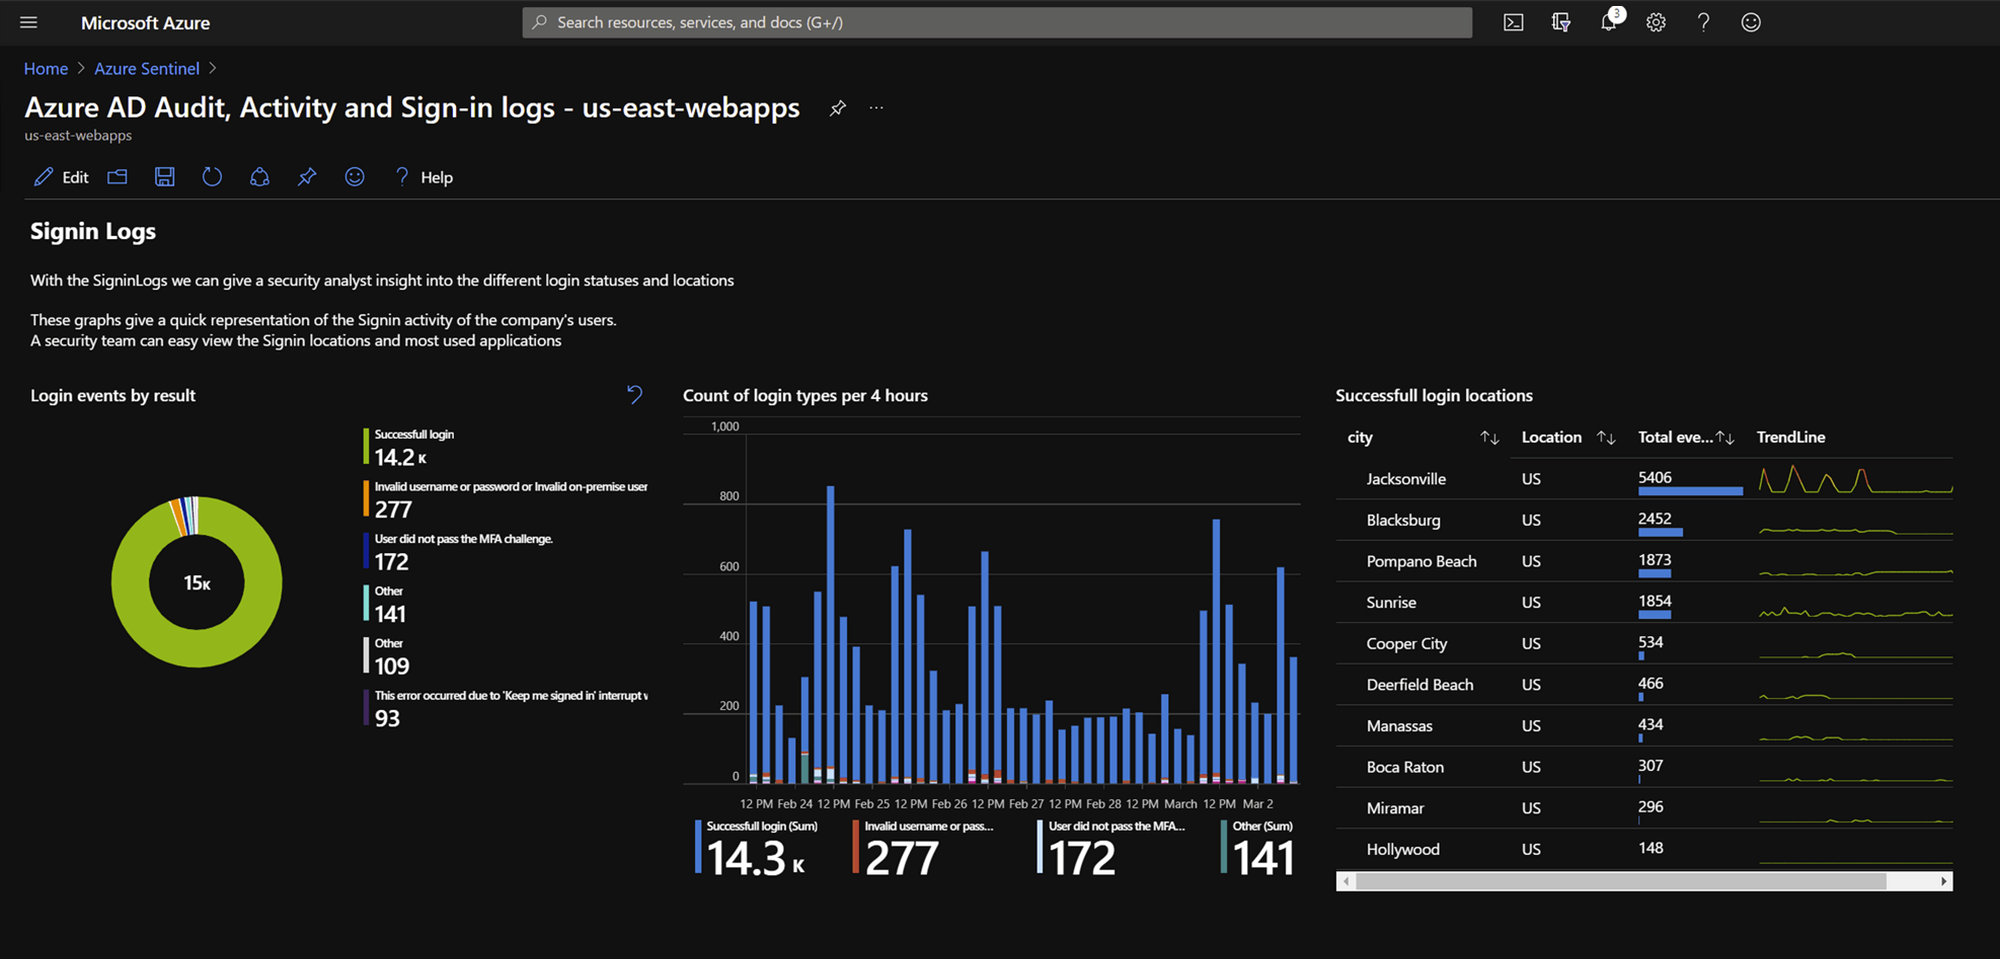Click the toolbar feedback smiley
2000x959 pixels.
[x=355, y=177]
